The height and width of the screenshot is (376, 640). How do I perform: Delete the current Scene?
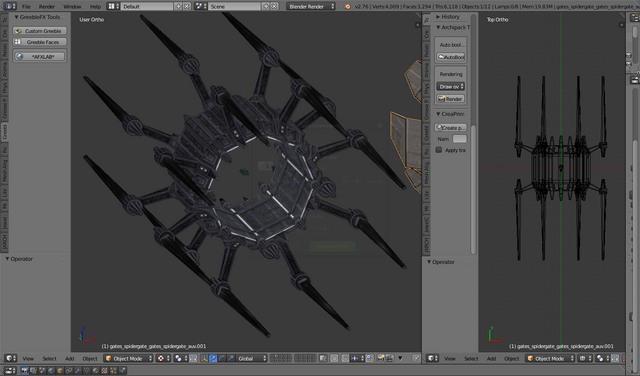[x=274, y=6]
